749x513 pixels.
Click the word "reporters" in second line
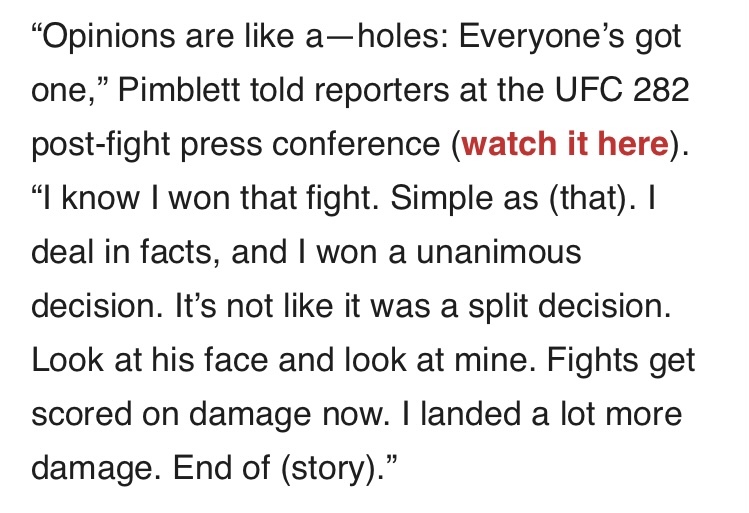[382, 92]
